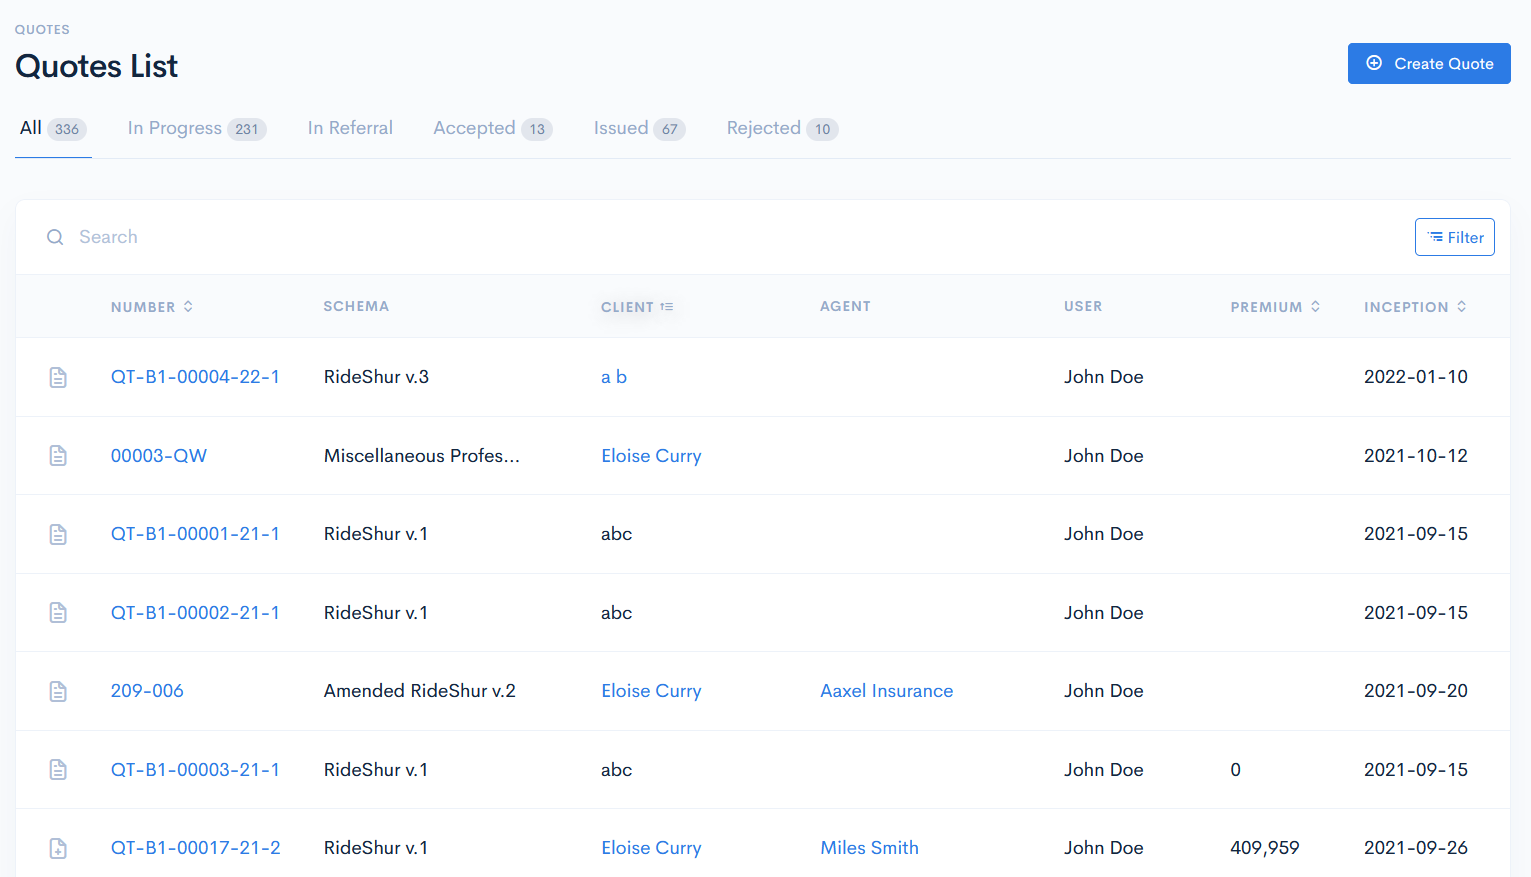This screenshot has height=877, width=1531.
Task: Open agent Miles Smith link
Action: 869,848
